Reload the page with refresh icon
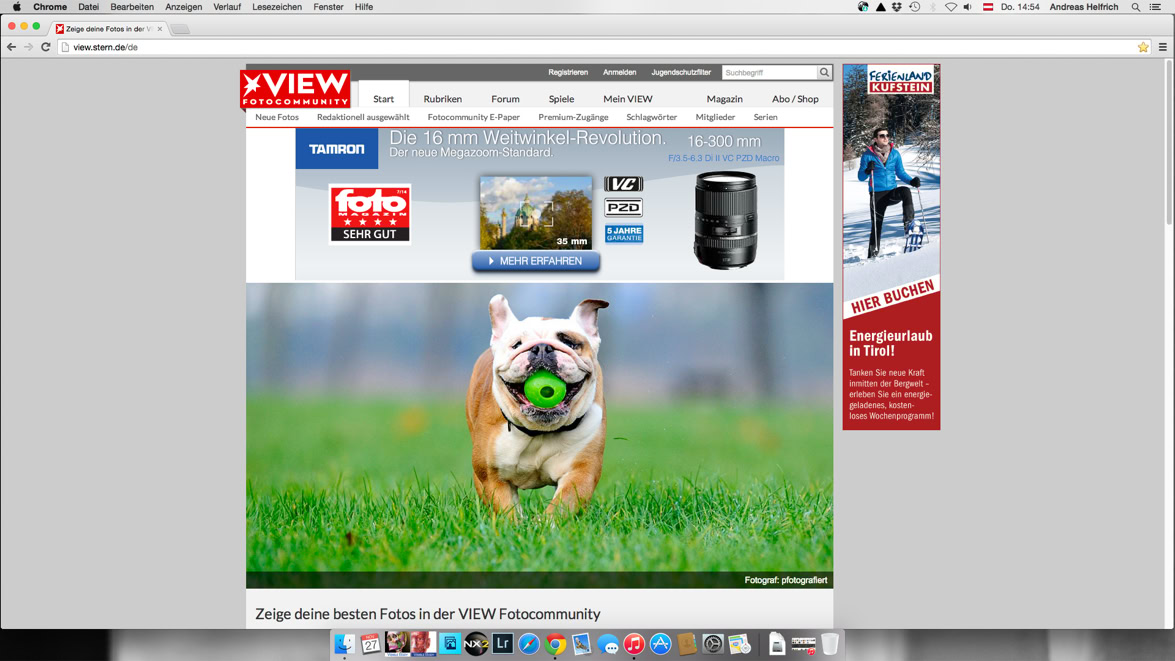The image size is (1175, 661). (x=46, y=47)
